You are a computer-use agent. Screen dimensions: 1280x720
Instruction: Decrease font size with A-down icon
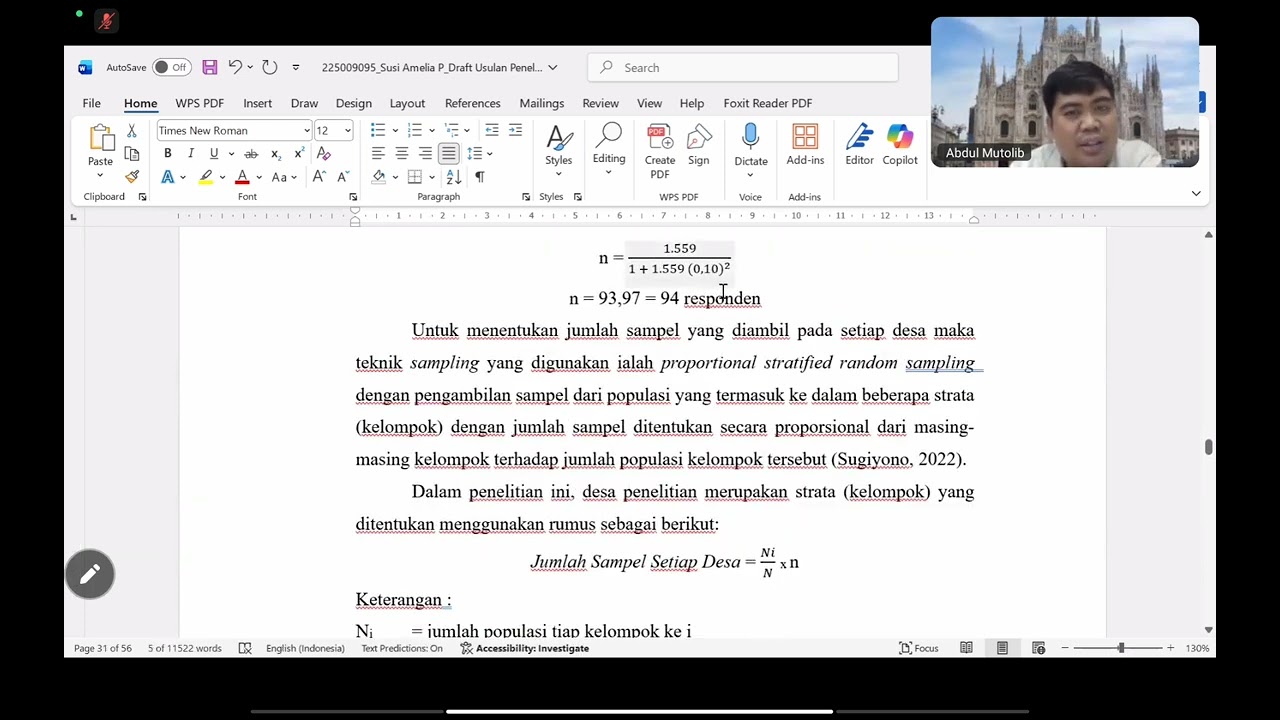point(343,177)
